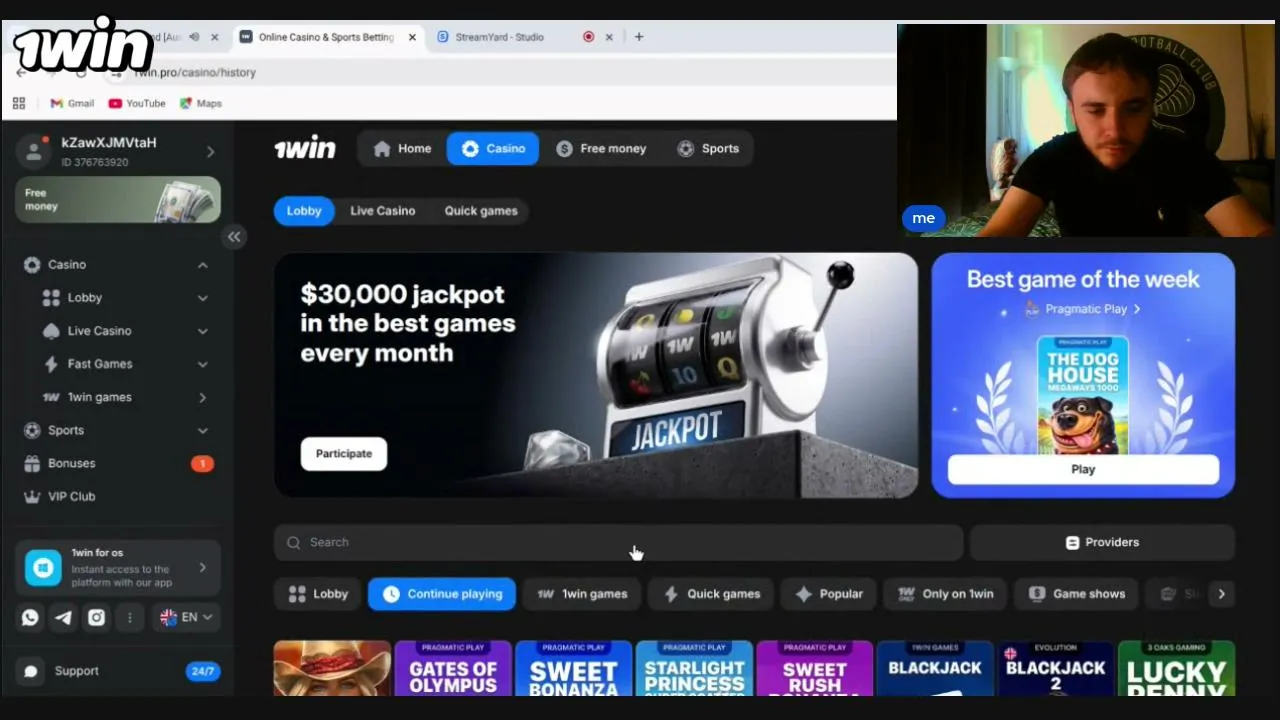Screen dimensions: 1280x720
Task: Filter by Popular category chip
Action: point(829,594)
